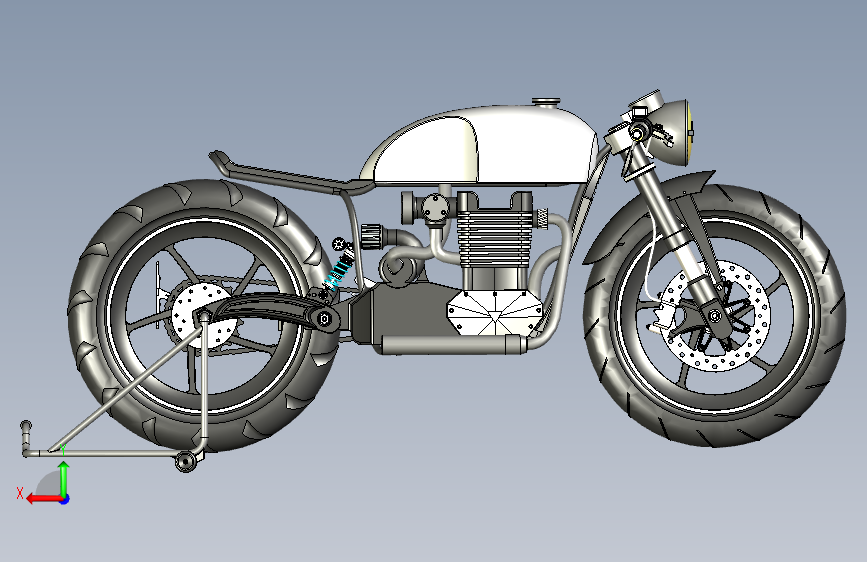867x562 pixels.
Task: Click the blue Z axis dot of the triad
Action: 65,499
